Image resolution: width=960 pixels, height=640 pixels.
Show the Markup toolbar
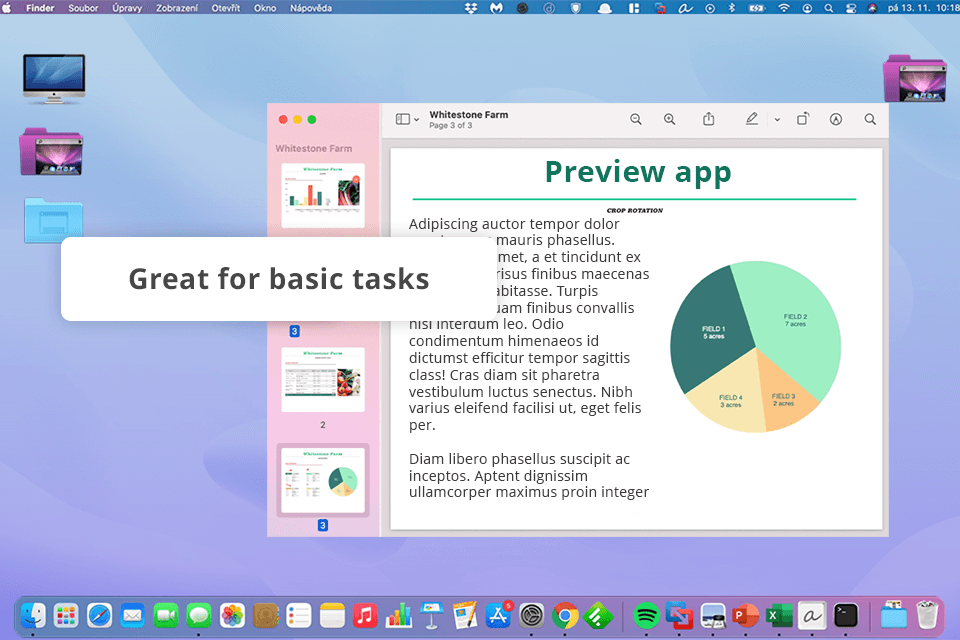[x=836, y=119]
